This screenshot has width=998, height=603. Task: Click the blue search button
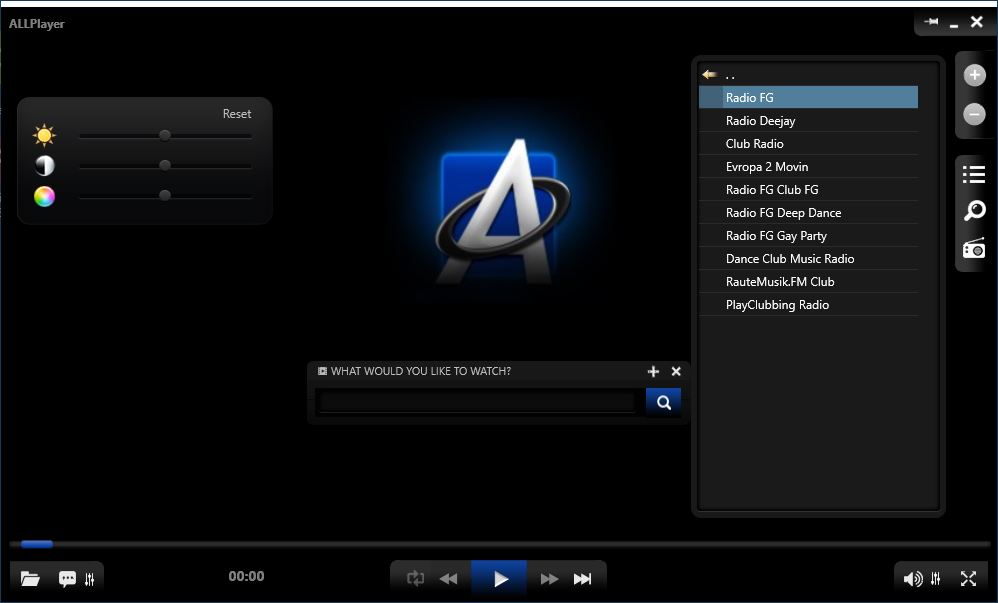click(663, 402)
